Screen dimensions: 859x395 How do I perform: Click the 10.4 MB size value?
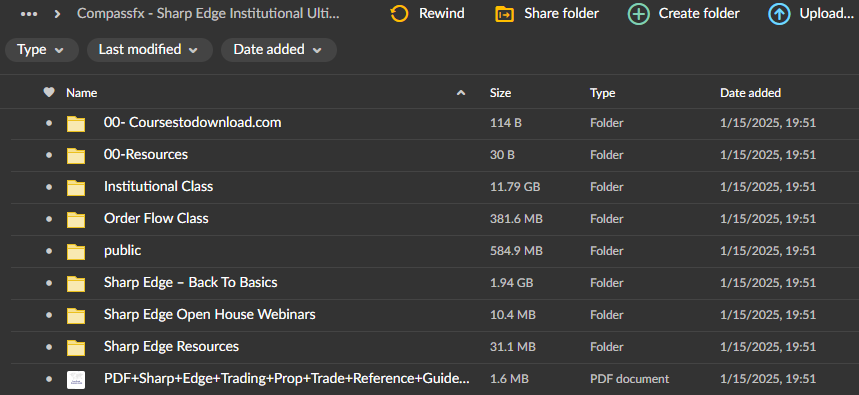click(512, 315)
